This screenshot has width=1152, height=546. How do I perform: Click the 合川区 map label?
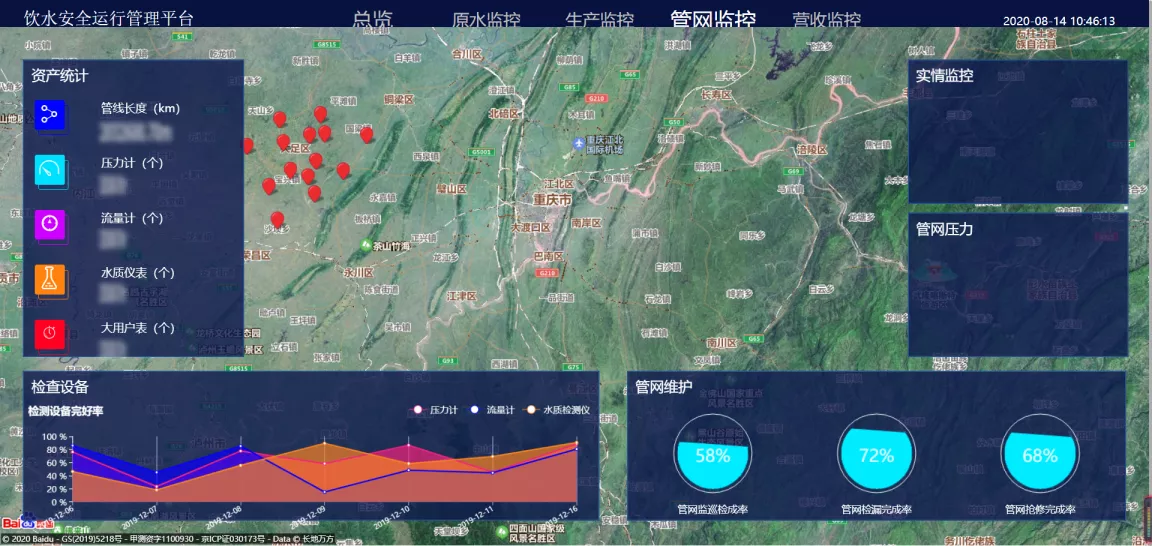coord(467,54)
